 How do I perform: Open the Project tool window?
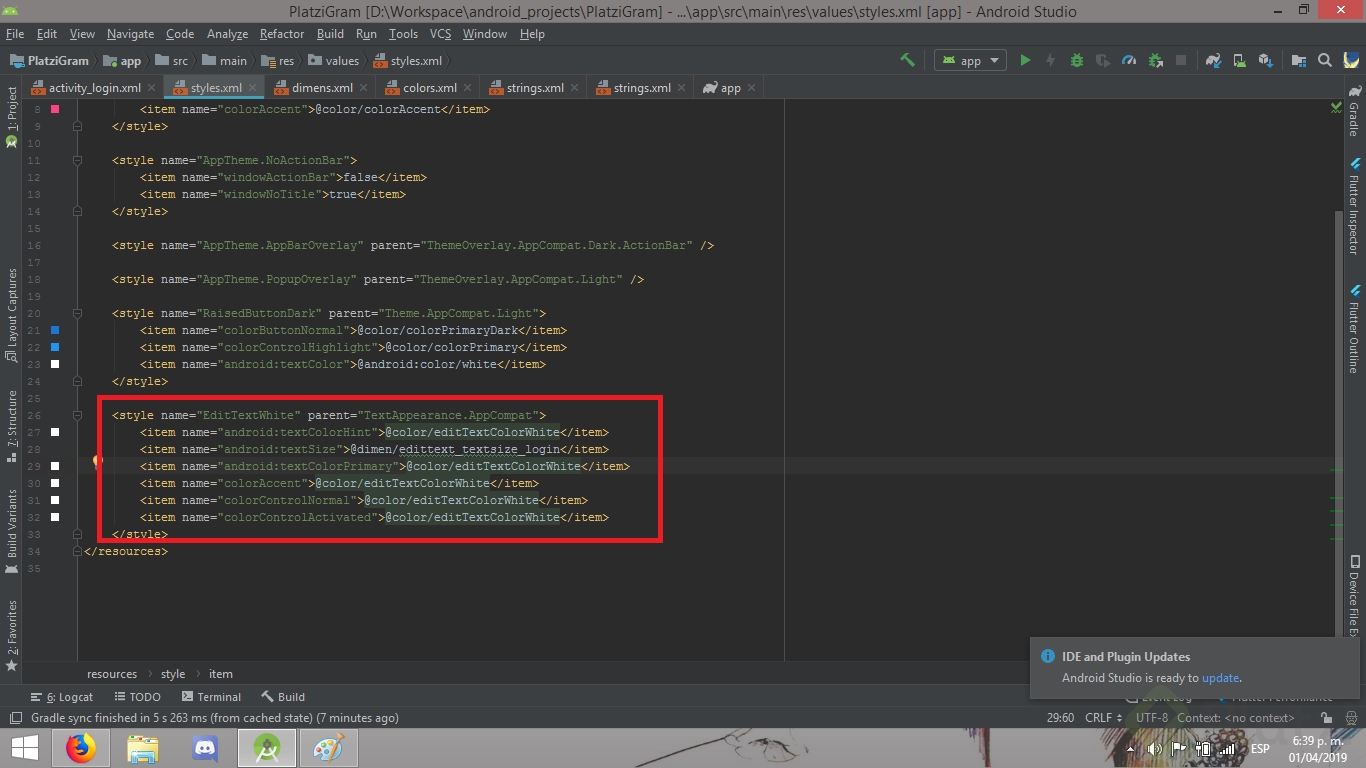point(12,117)
